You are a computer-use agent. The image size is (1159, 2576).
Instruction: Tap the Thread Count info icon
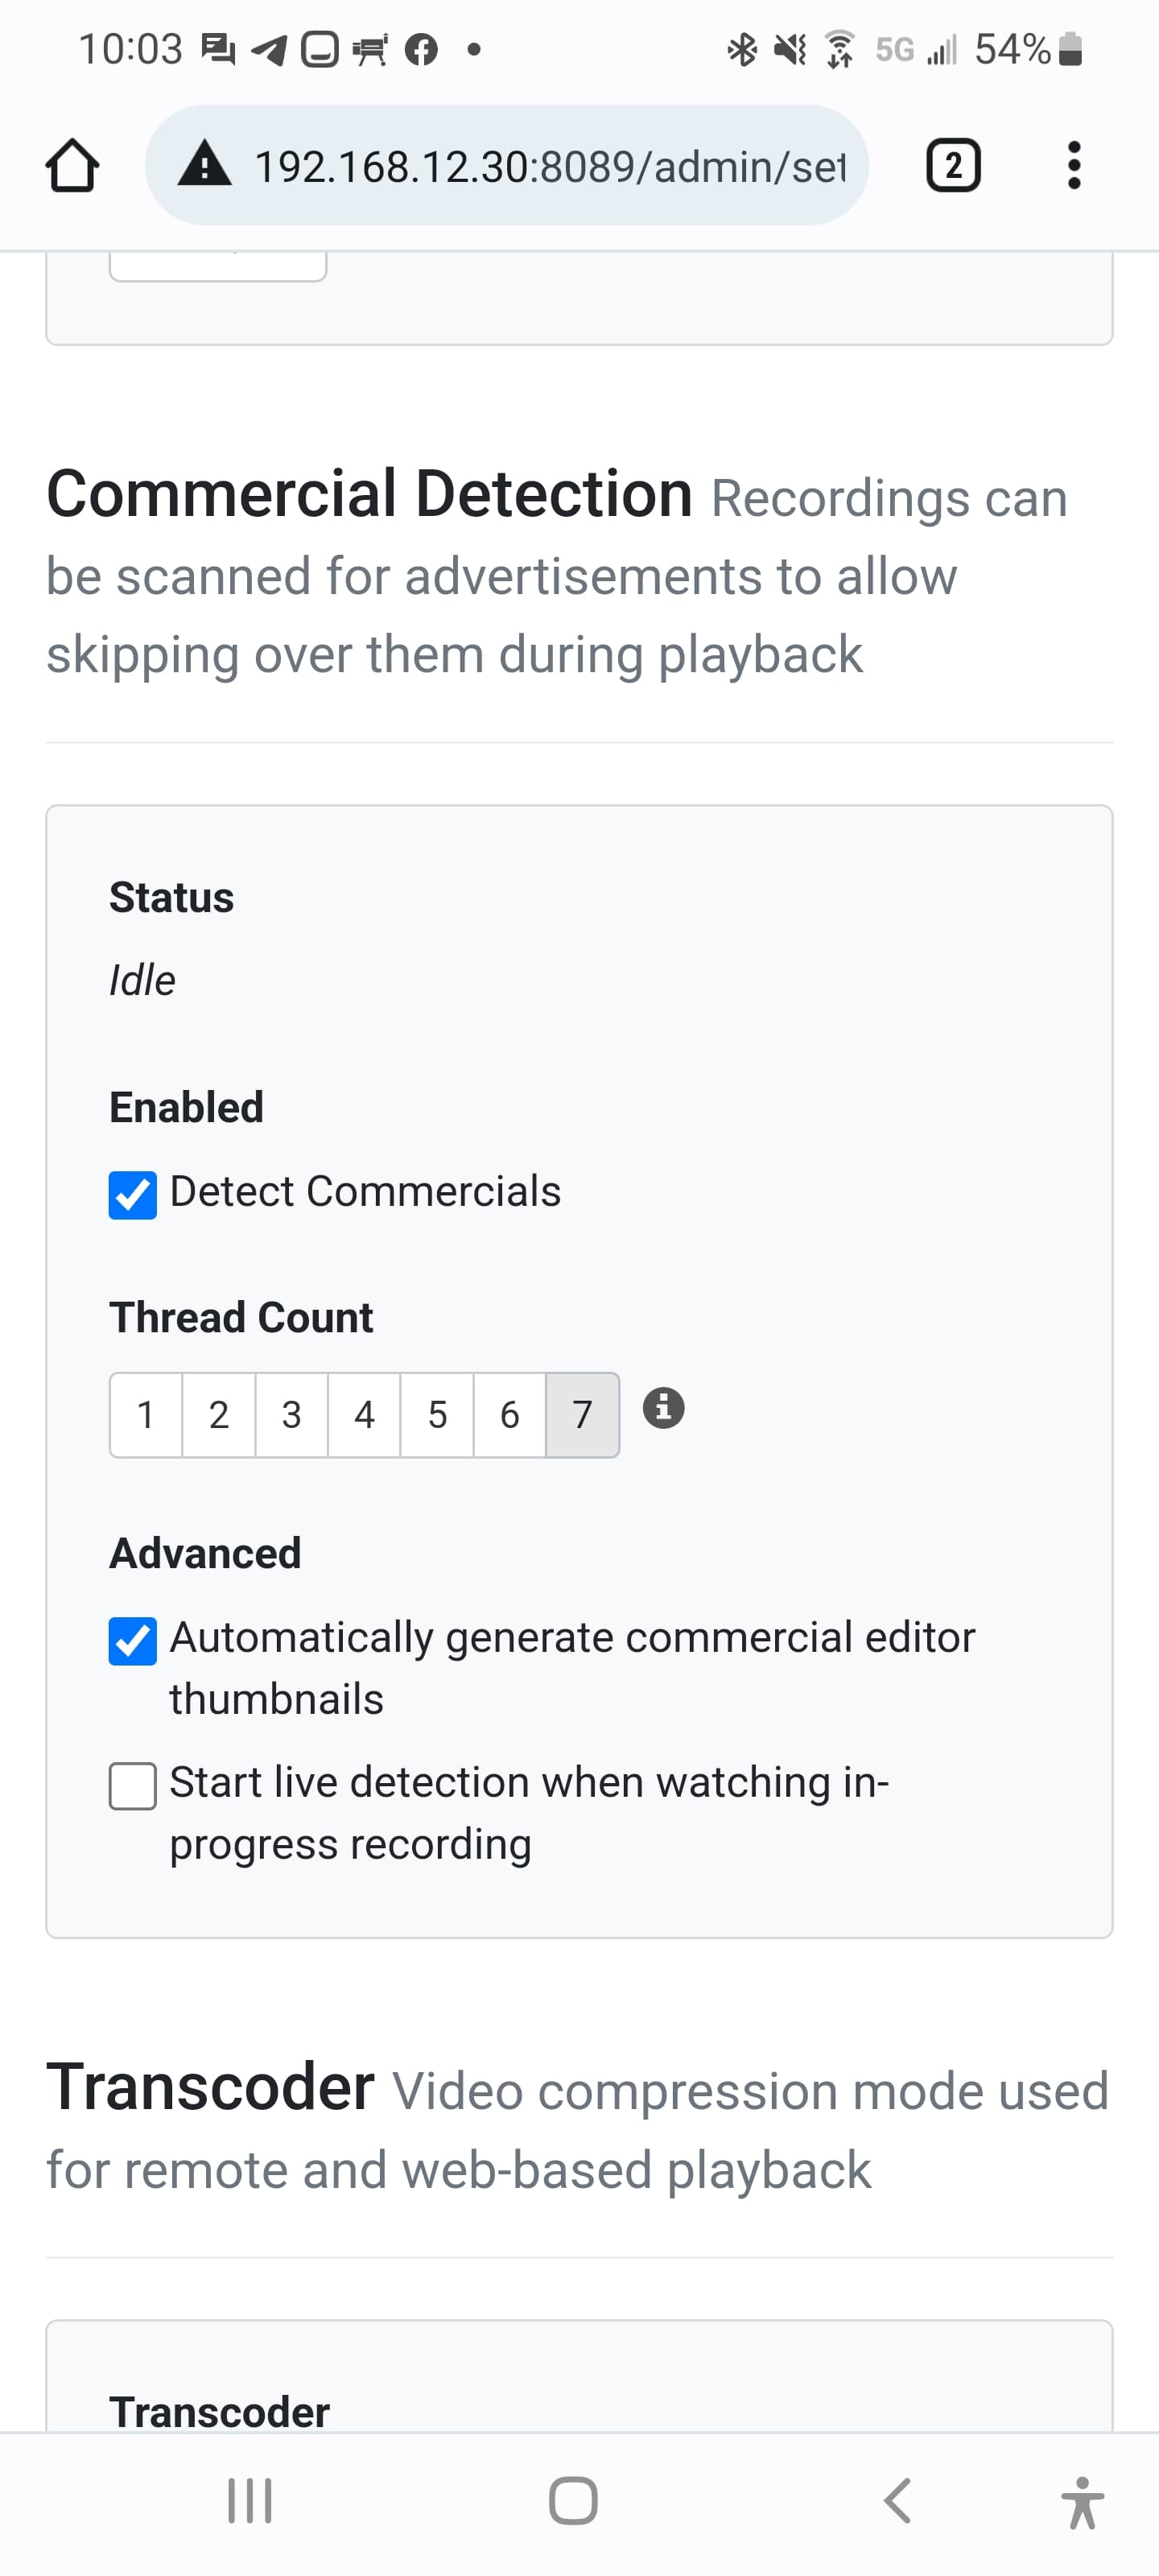click(x=663, y=1408)
